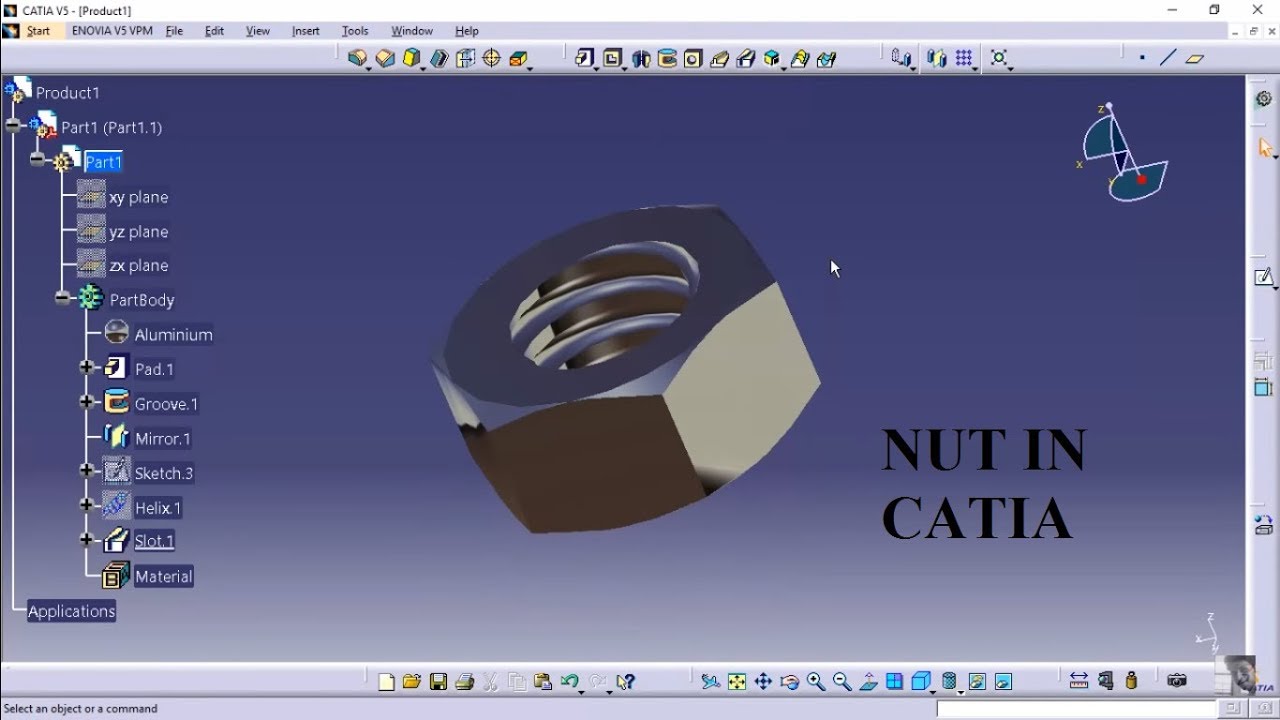Select the Applications tree node

click(71, 611)
